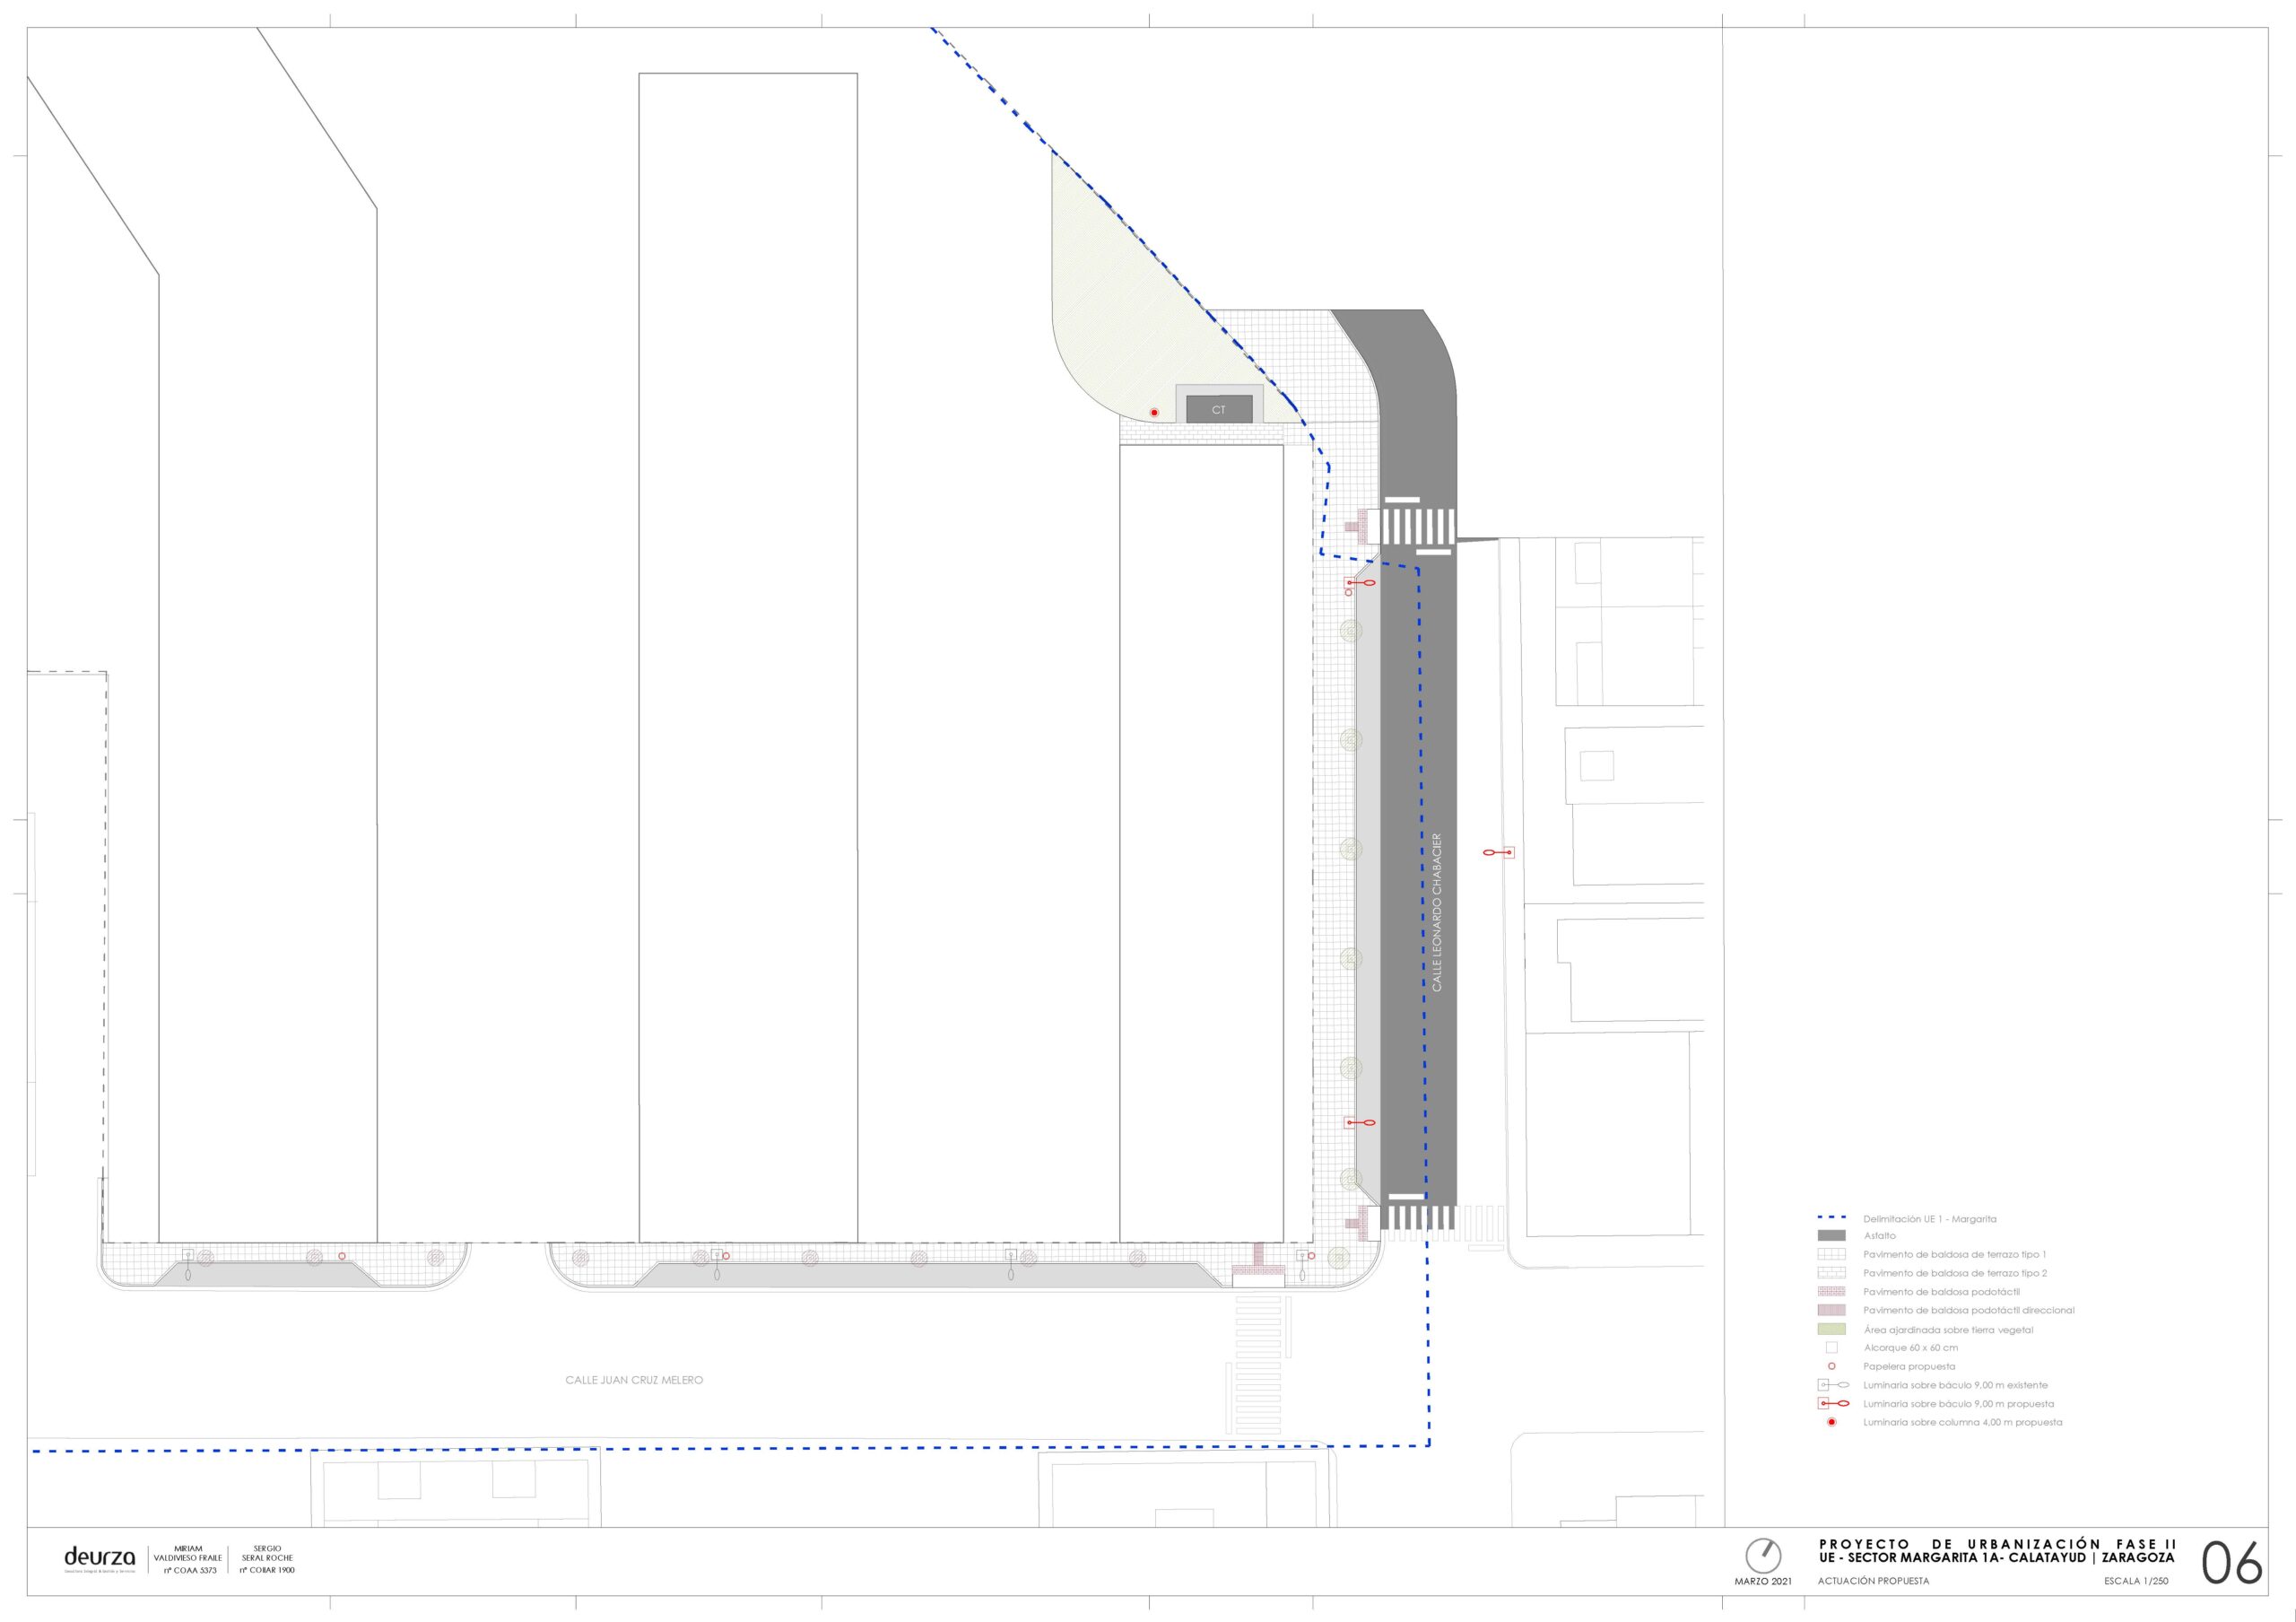Click the CT transformer box on plan

(1218, 410)
